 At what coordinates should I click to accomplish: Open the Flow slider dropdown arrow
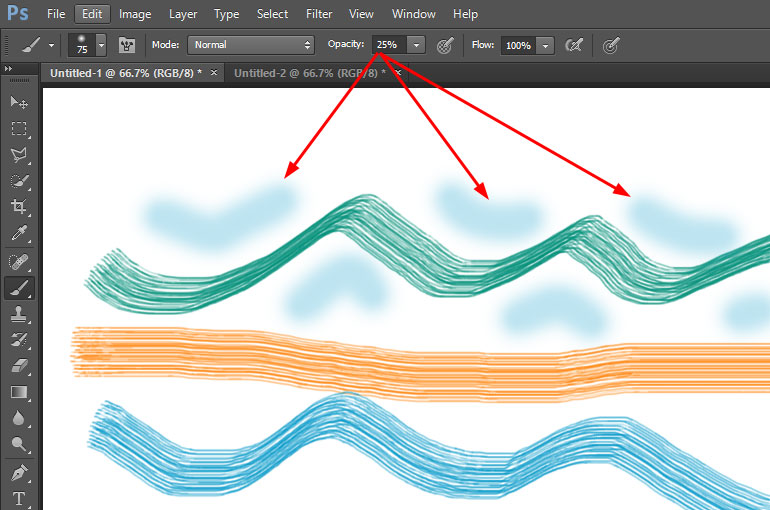545,46
